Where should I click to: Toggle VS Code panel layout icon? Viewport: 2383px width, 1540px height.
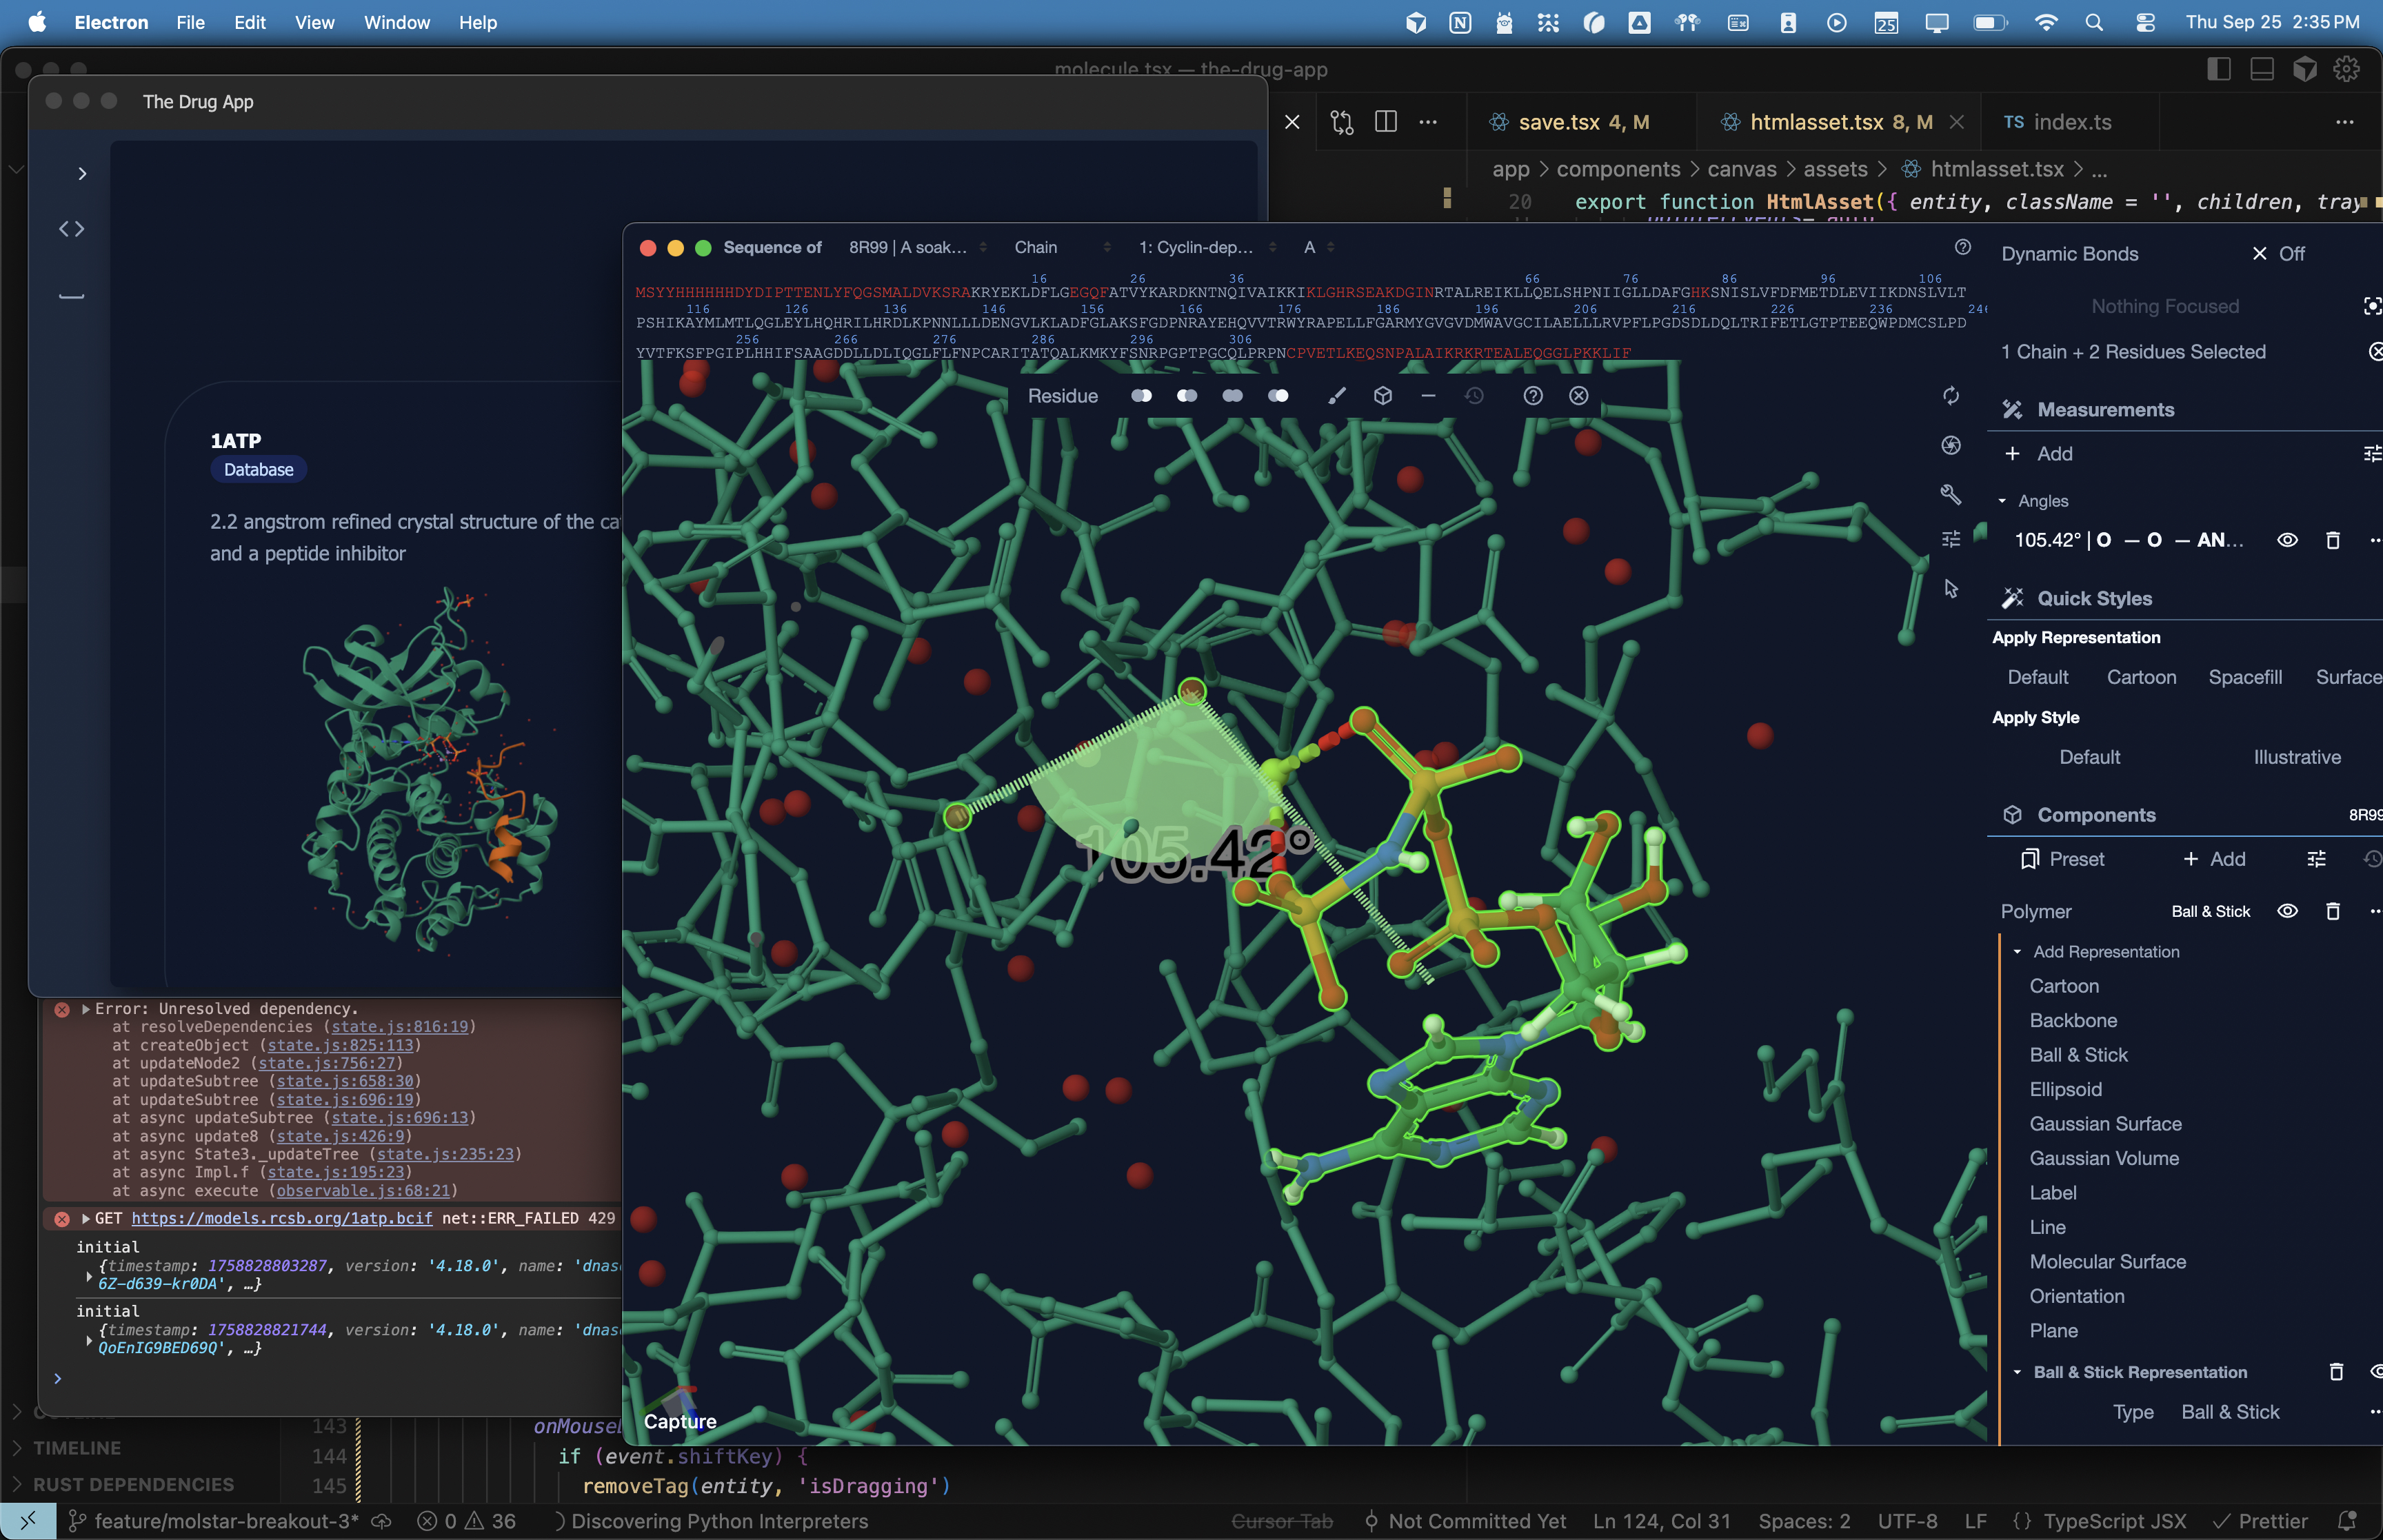[2262, 69]
